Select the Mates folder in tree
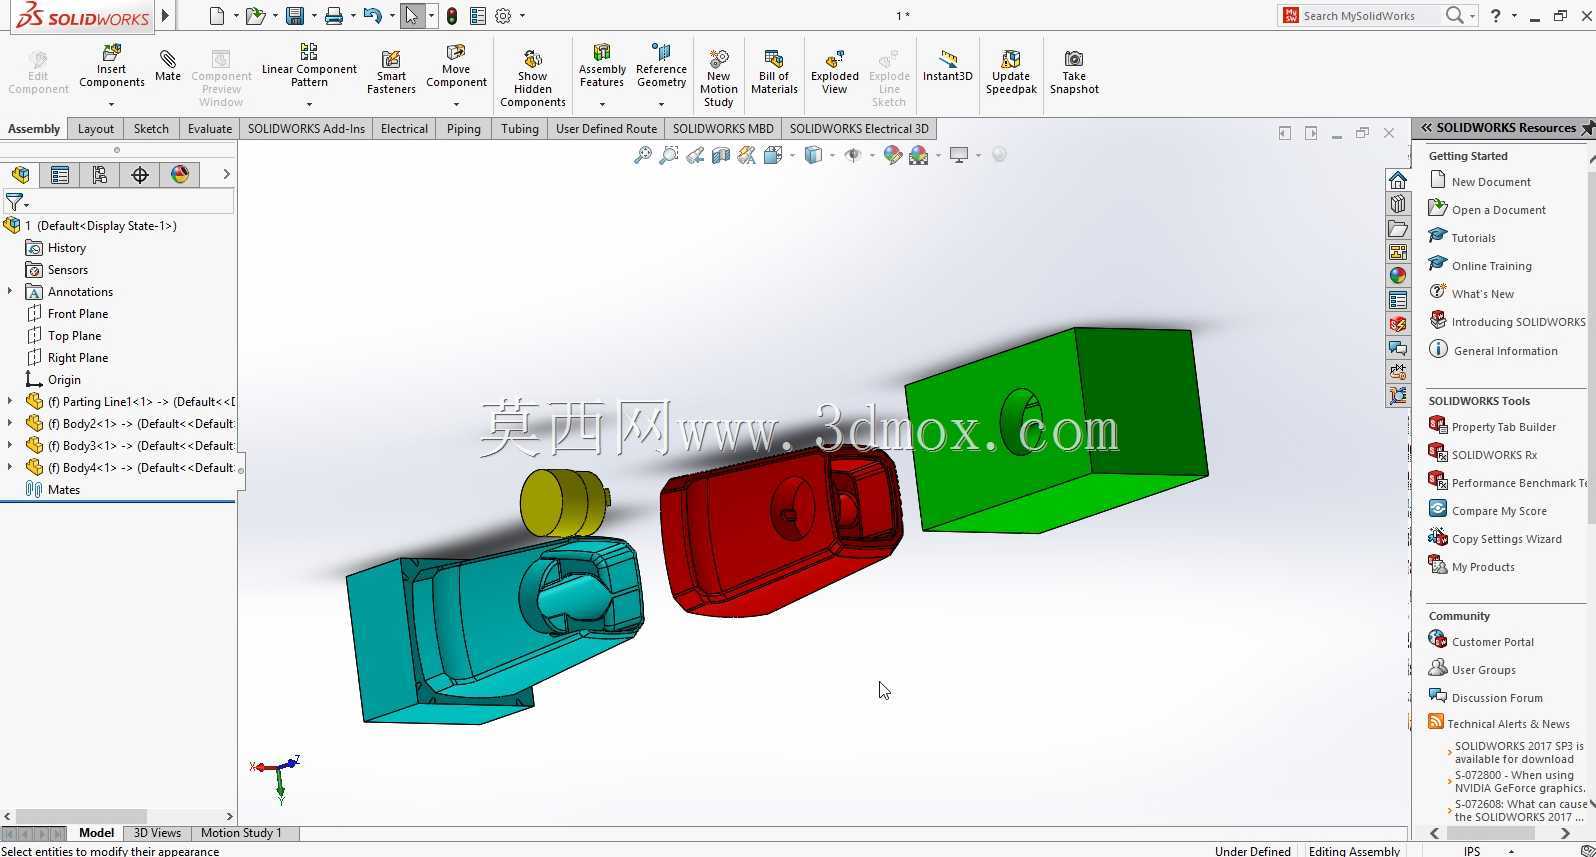Screen dimensions: 1596x857 [64, 490]
